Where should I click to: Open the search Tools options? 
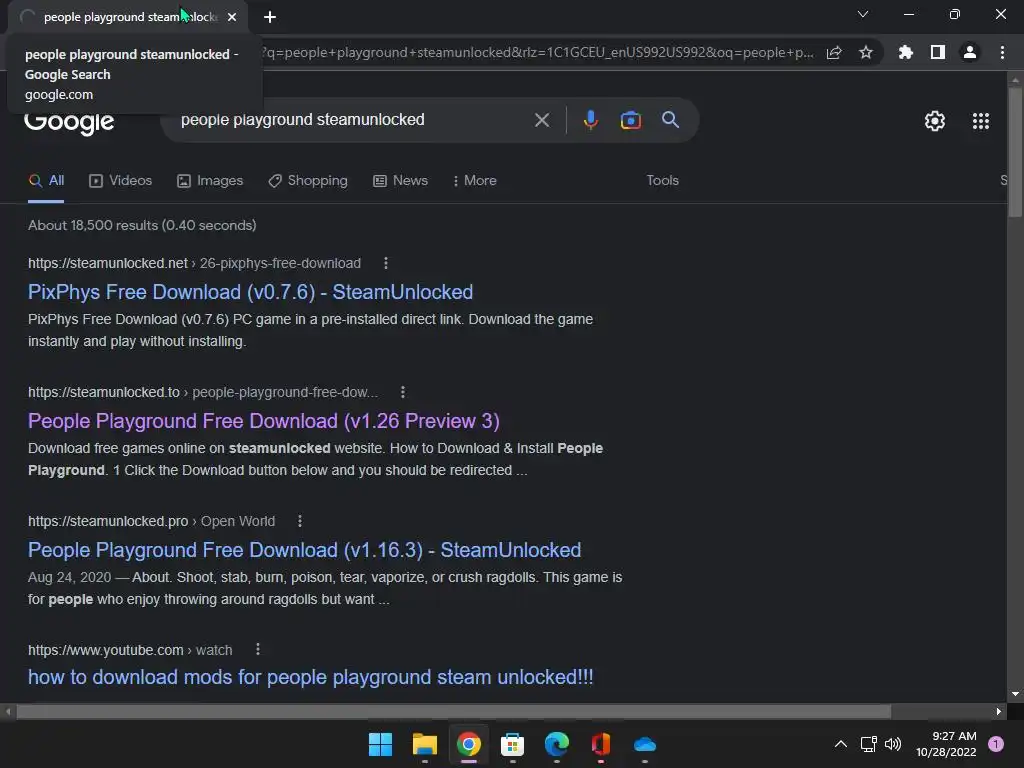point(662,181)
